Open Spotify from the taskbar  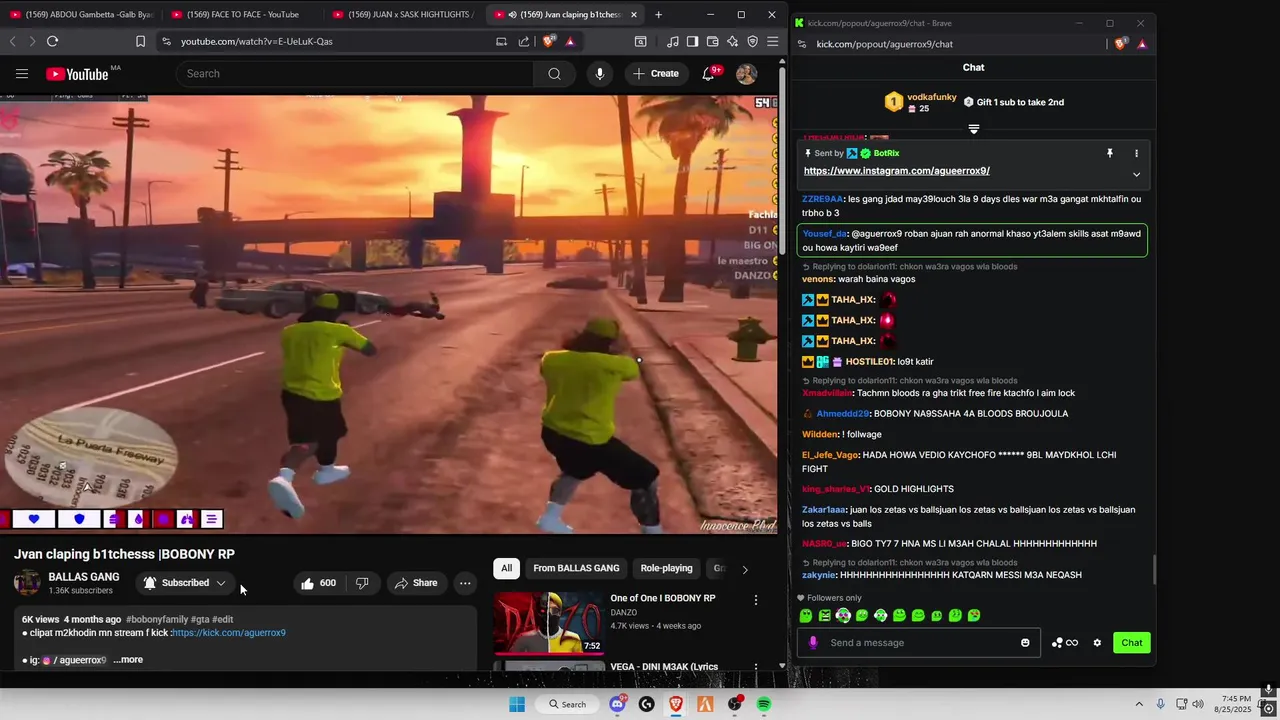[x=764, y=704]
